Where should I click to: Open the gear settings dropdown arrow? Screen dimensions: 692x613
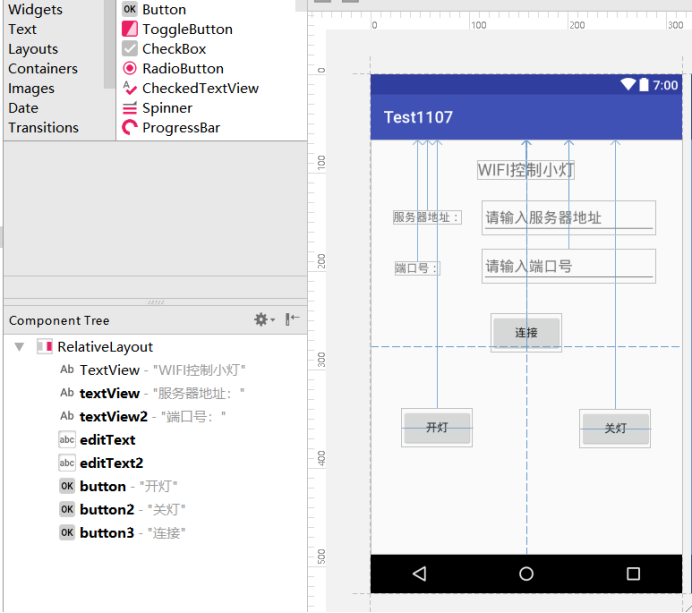click(273, 320)
